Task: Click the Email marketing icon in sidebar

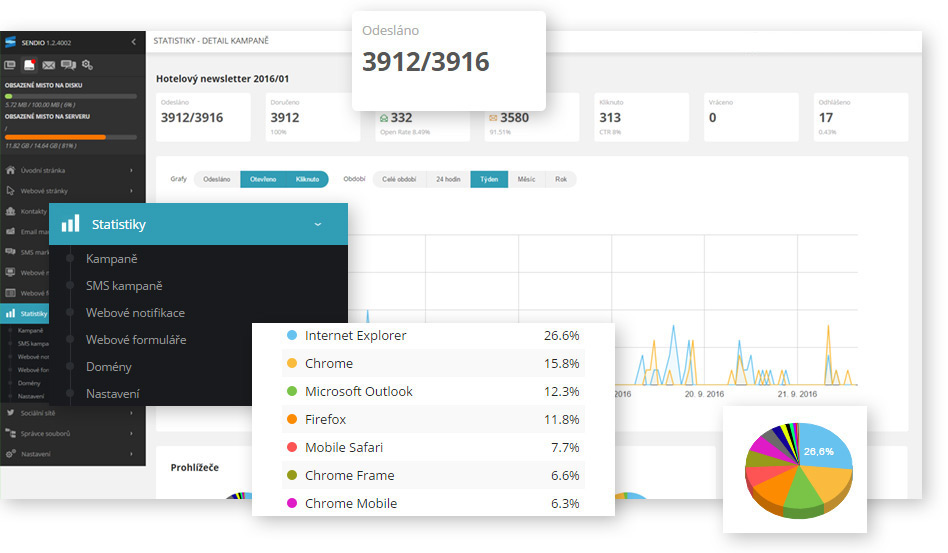Action: click(x=10, y=231)
